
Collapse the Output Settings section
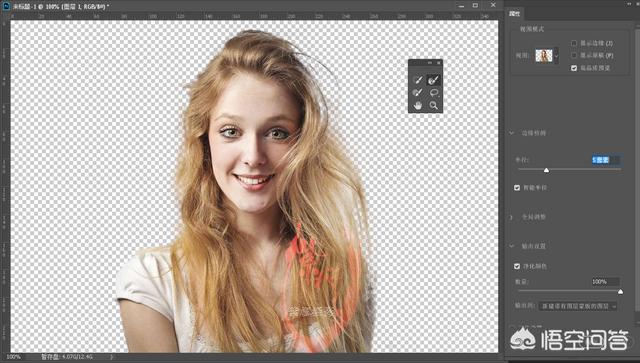tap(511, 246)
